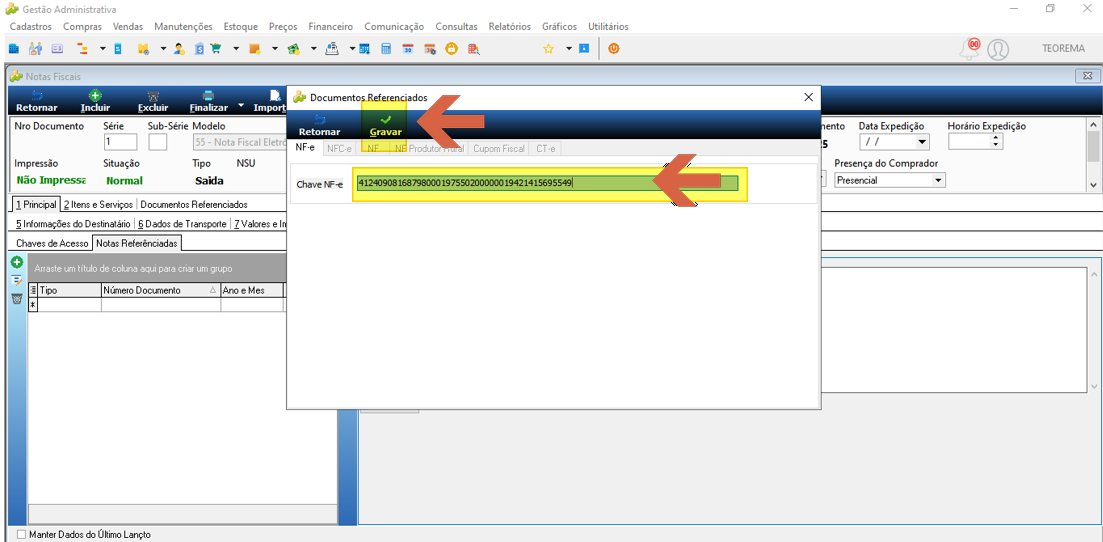The image size is (1103, 542).
Task: Switch to Chaves de Acesso tab
Action: (x=52, y=244)
